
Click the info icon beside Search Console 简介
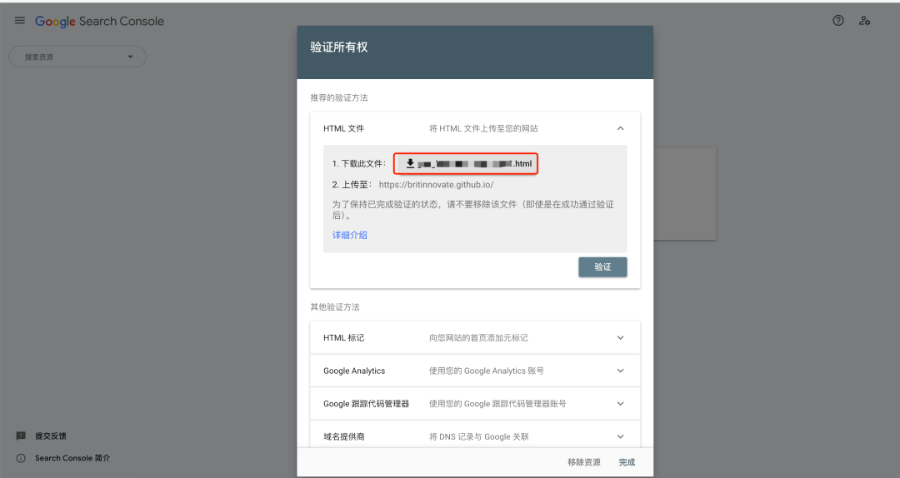coord(21,458)
